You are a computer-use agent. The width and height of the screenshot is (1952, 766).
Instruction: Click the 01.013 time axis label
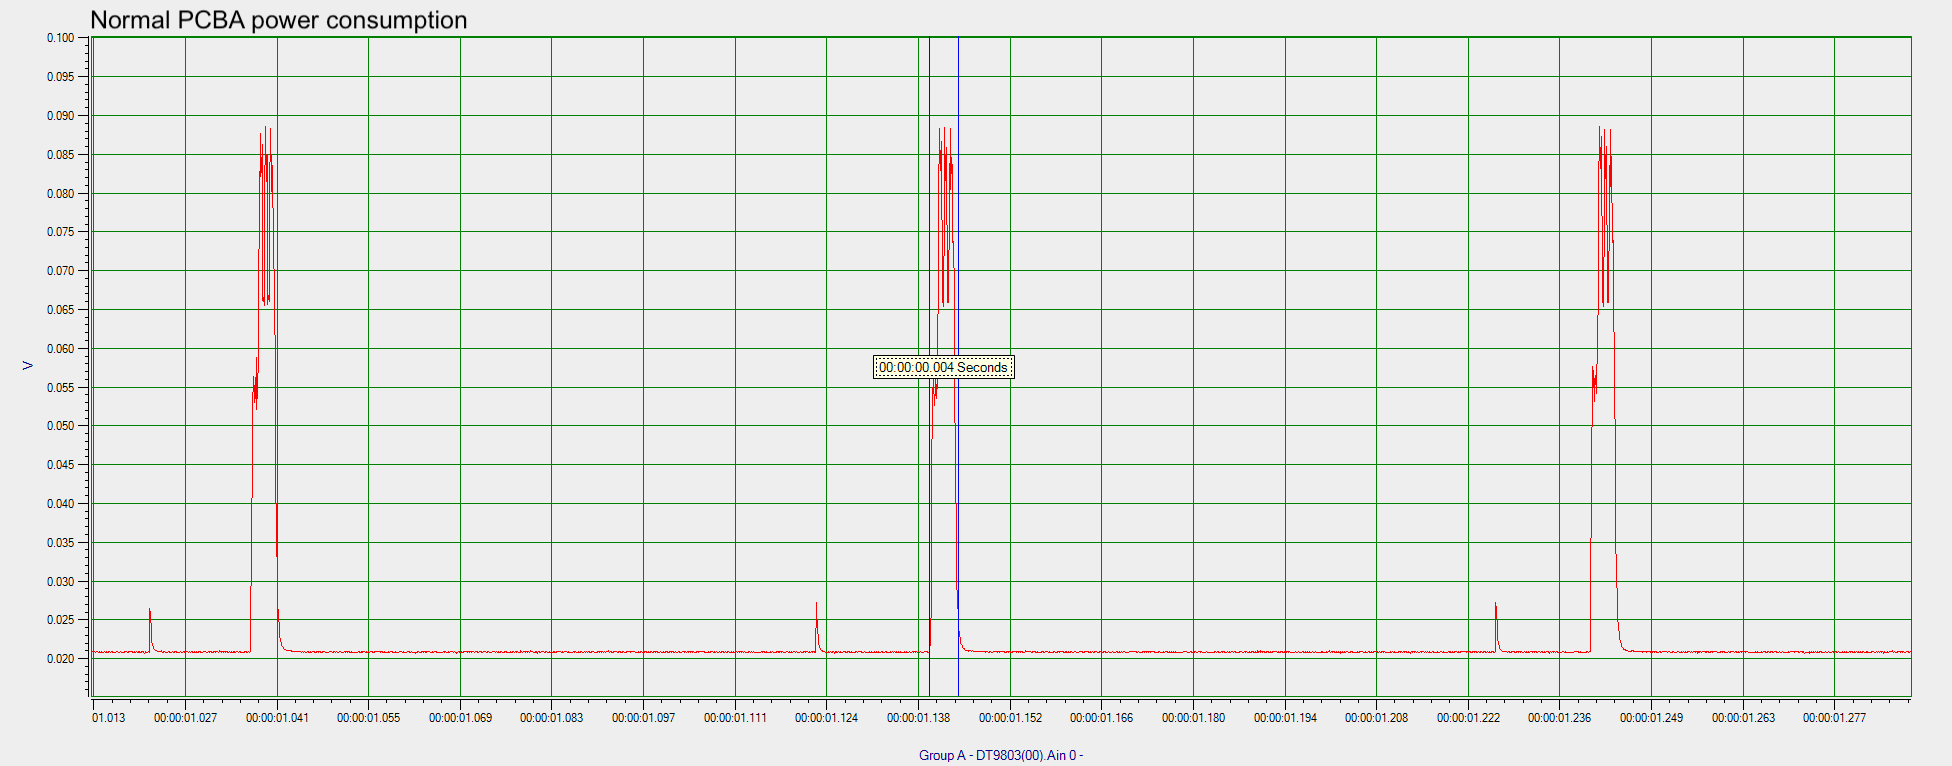pyautogui.click(x=109, y=718)
